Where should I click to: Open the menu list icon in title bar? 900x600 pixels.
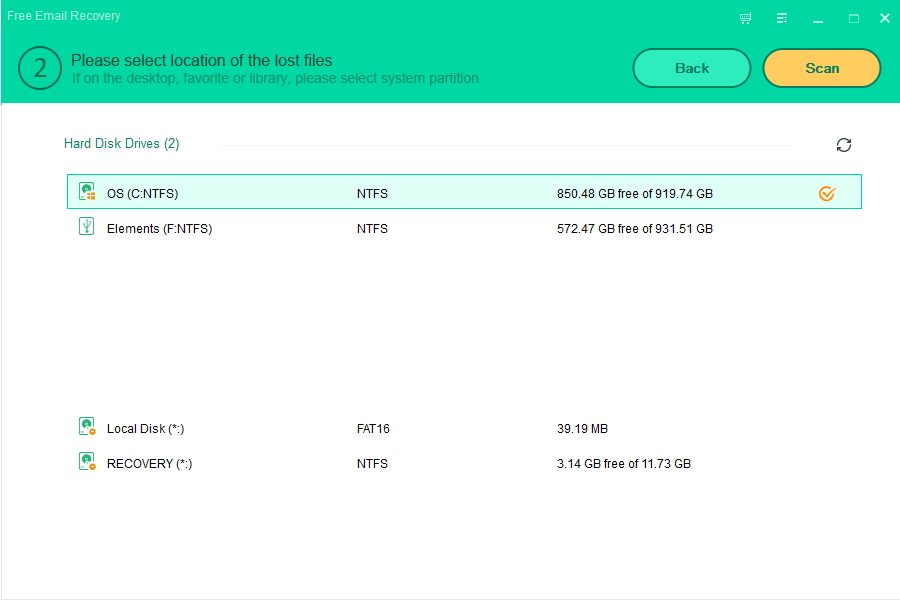point(782,18)
